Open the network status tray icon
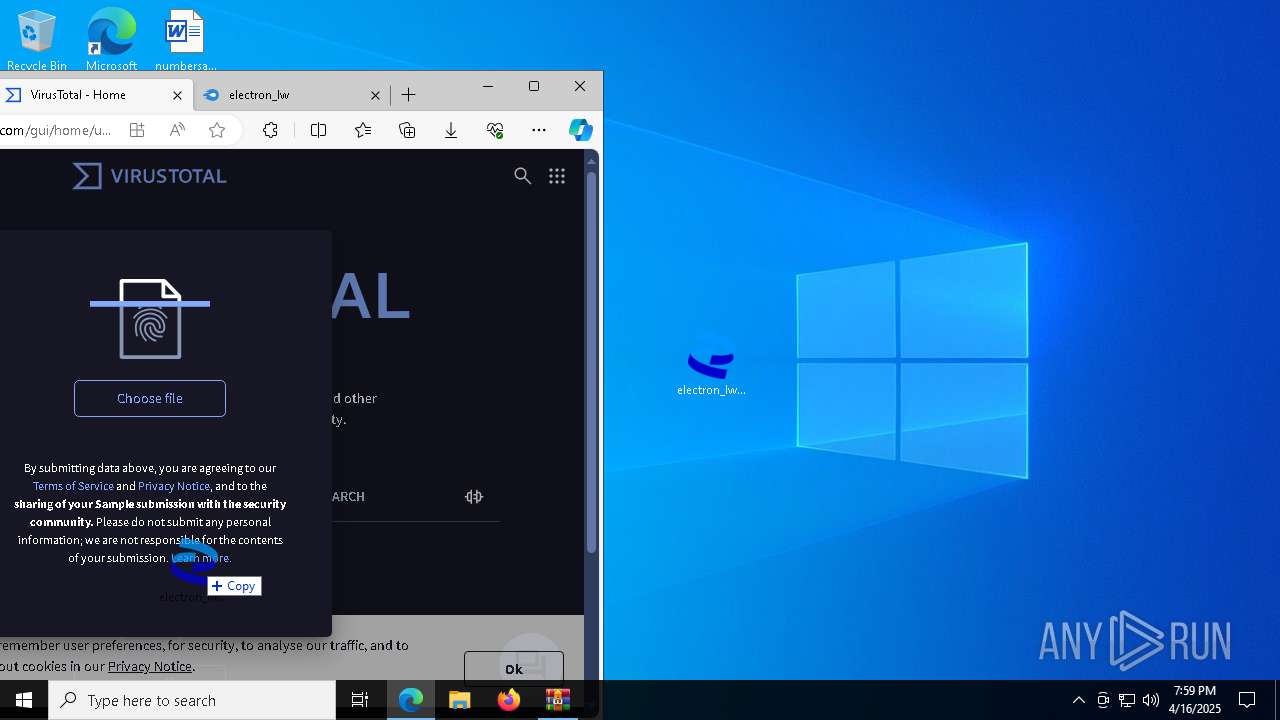The height and width of the screenshot is (720, 1280). pyautogui.click(x=1127, y=700)
